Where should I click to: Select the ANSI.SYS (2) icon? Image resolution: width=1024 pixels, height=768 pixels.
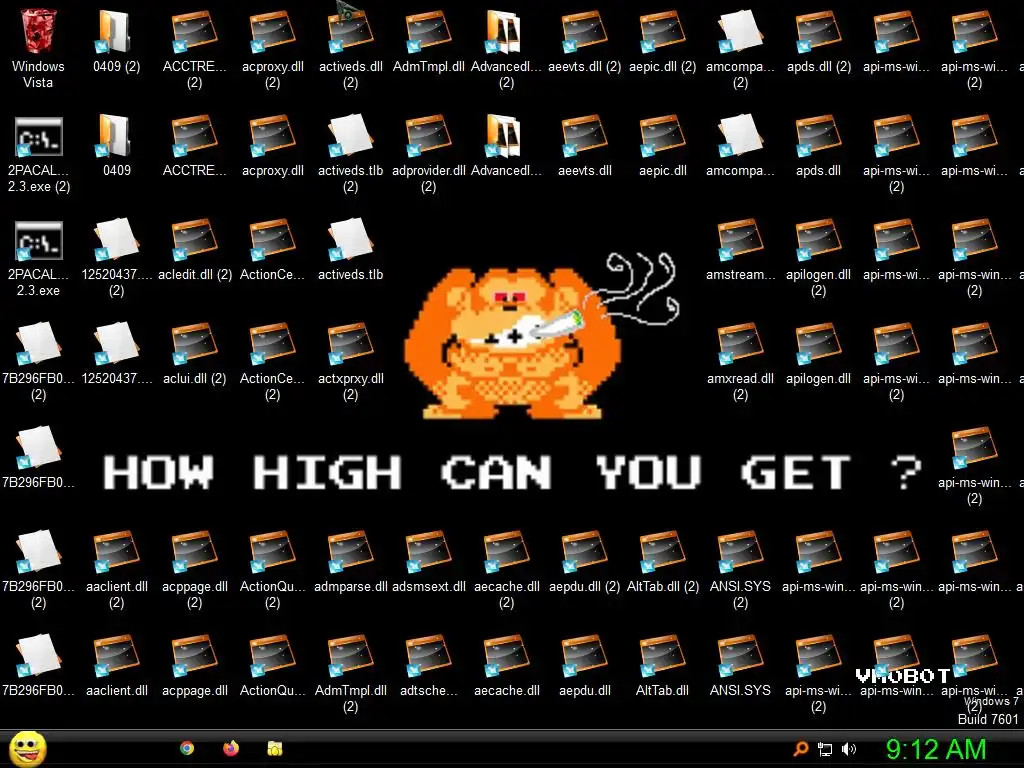pos(740,552)
